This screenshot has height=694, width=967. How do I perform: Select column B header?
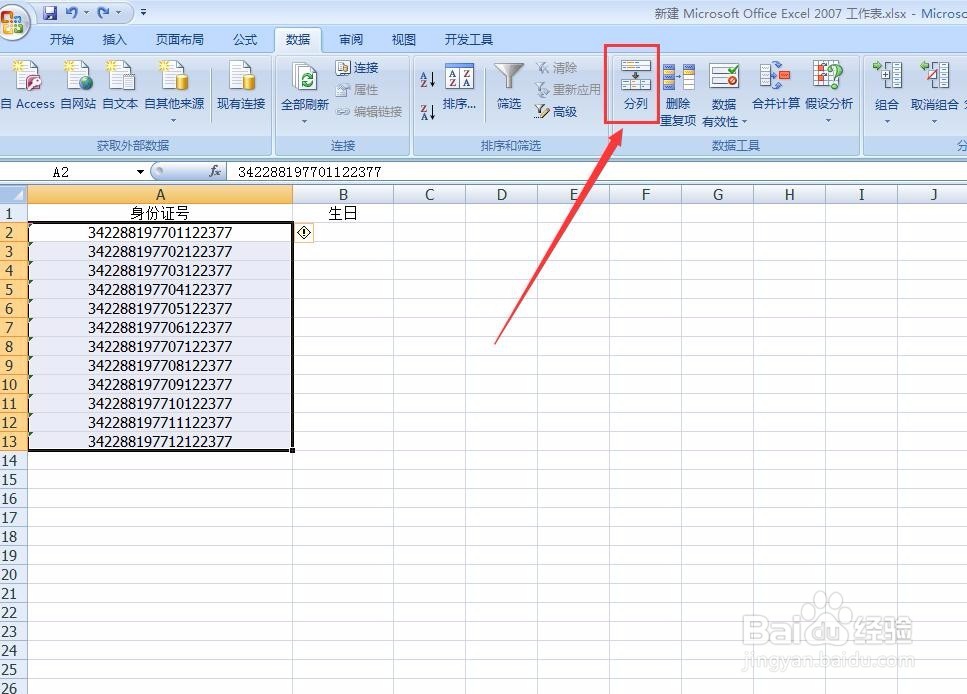[344, 195]
